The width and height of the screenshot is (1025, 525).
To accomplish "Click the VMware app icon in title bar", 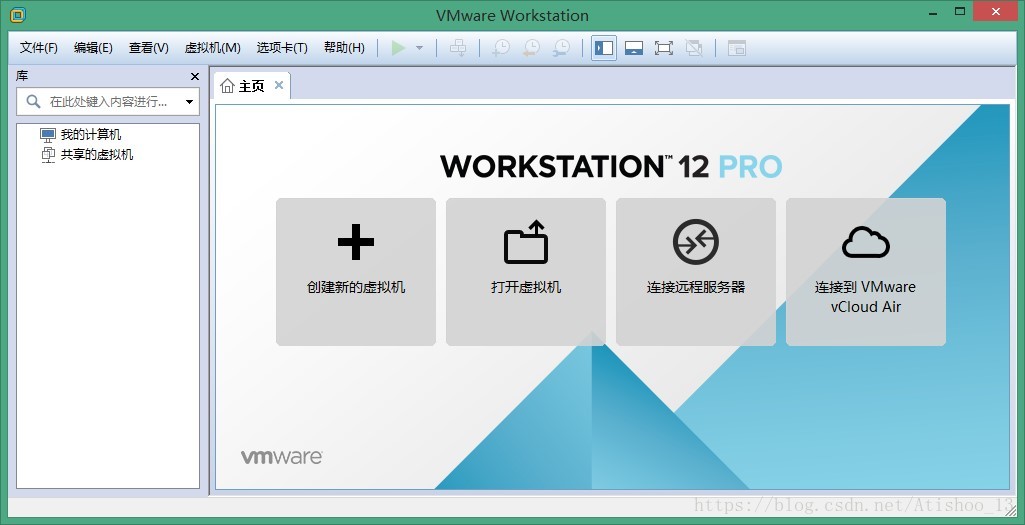I will 17,14.
